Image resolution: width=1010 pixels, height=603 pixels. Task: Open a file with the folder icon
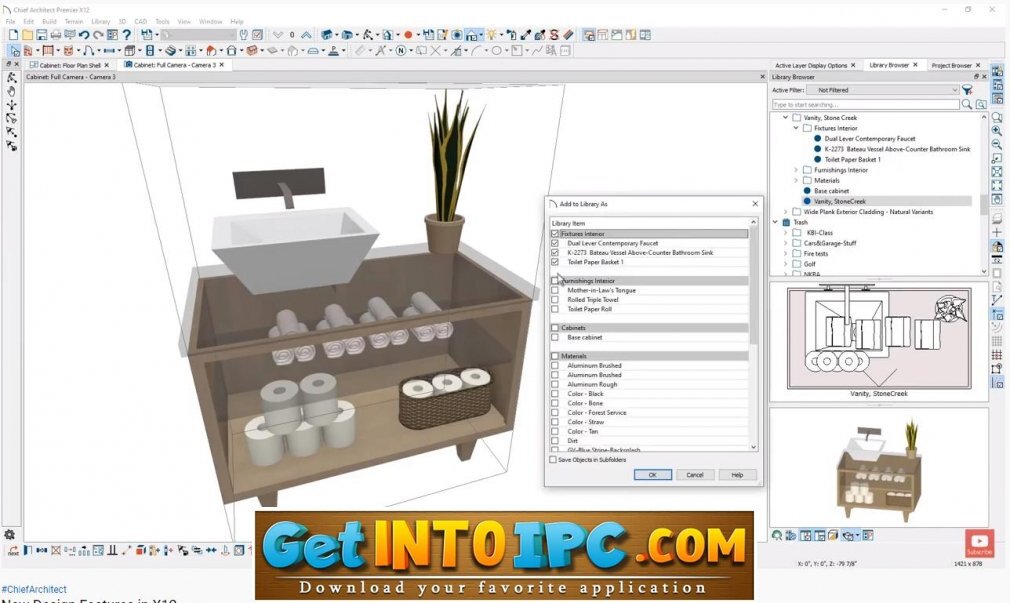point(27,35)
